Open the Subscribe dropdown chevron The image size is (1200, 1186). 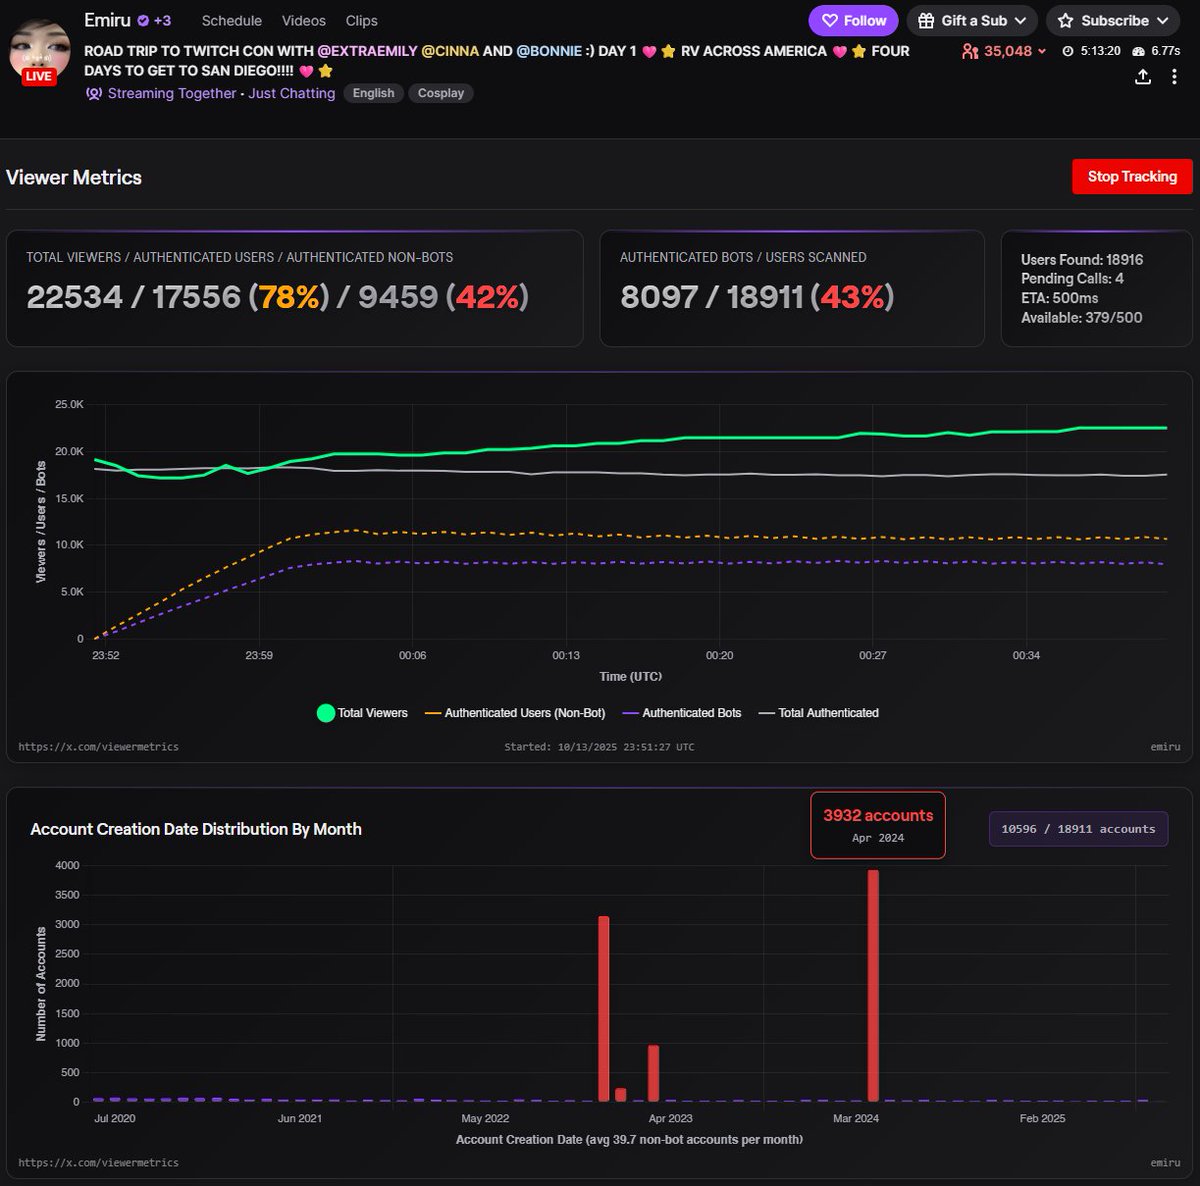pyautogui.click(x=1165, y=20)
